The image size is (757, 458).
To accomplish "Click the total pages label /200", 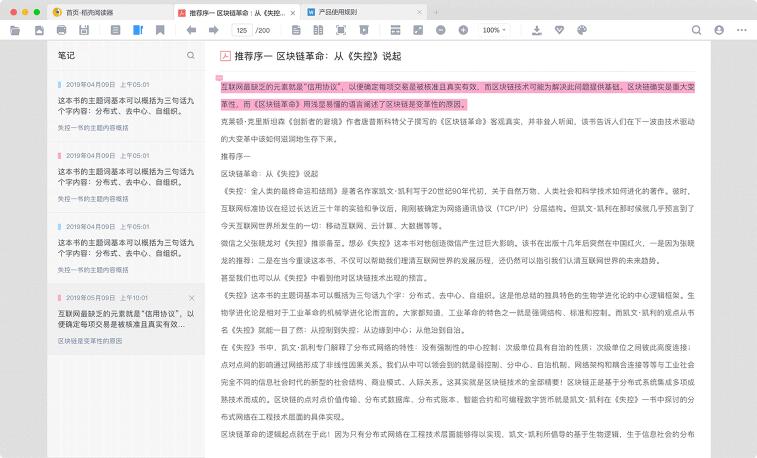I will [263, 30].
